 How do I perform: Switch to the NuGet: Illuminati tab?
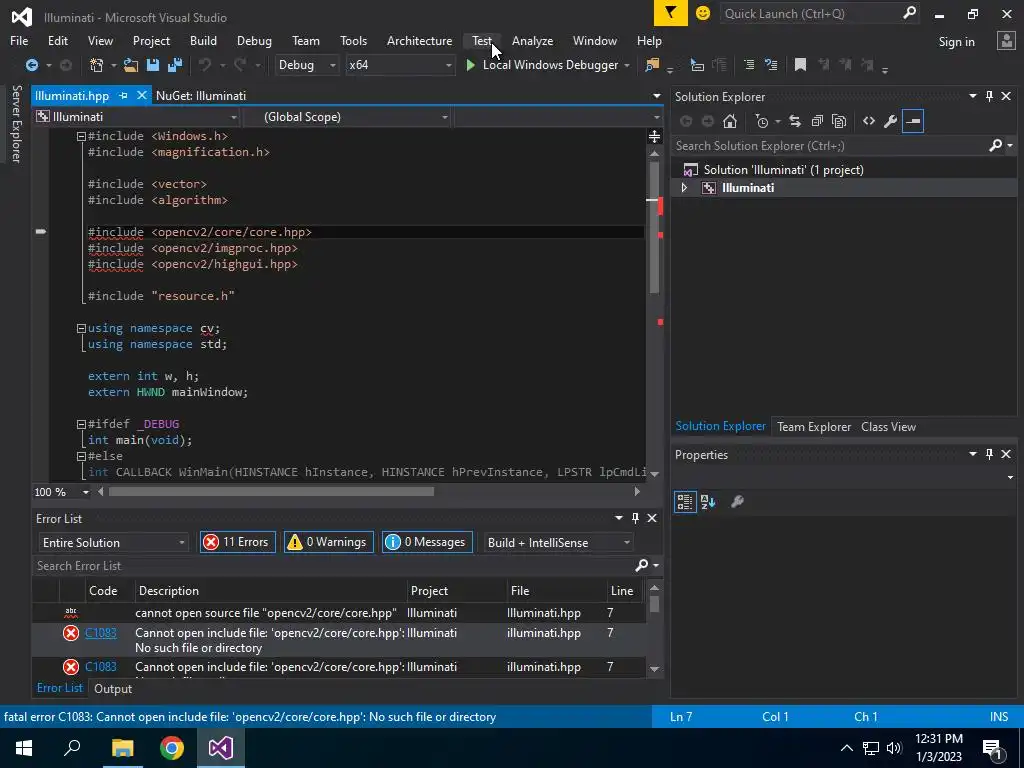point(201,95)
